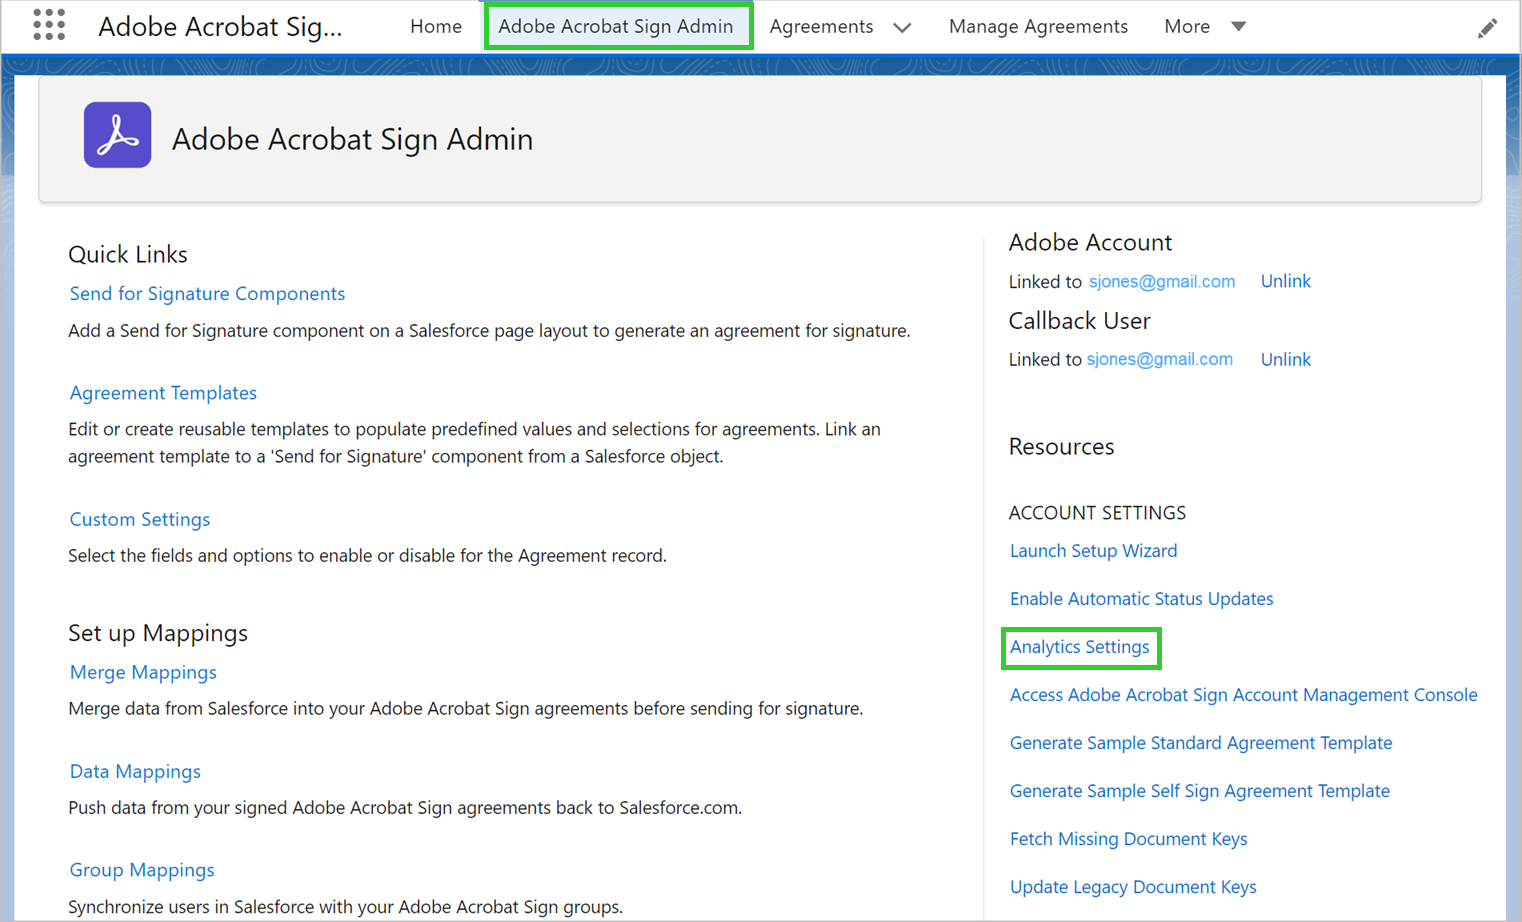1522x922 pixels.
Task: Enable Automatic Status Updates
Action: [x=1141, y=598]
